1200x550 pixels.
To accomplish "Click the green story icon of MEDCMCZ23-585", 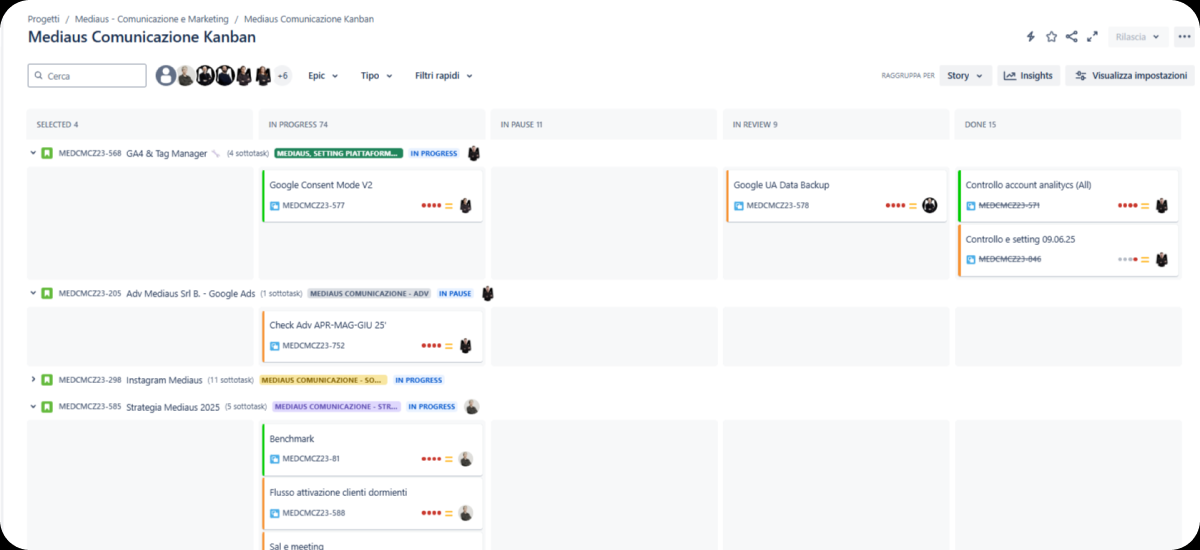I will pos(46,407).
